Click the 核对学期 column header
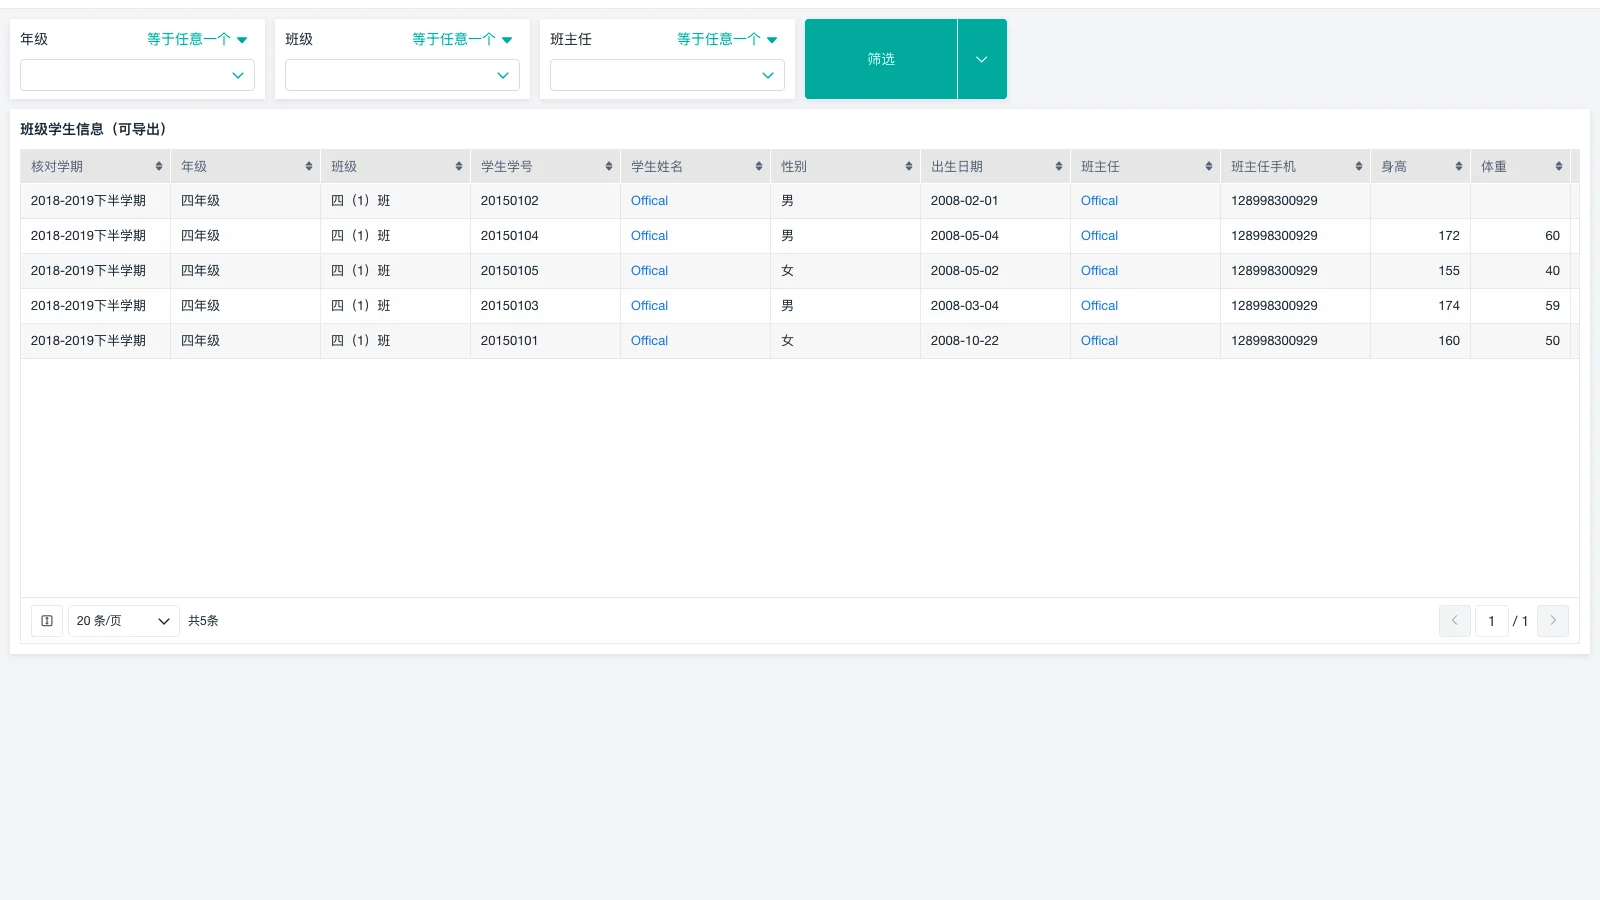 [95, 167]
